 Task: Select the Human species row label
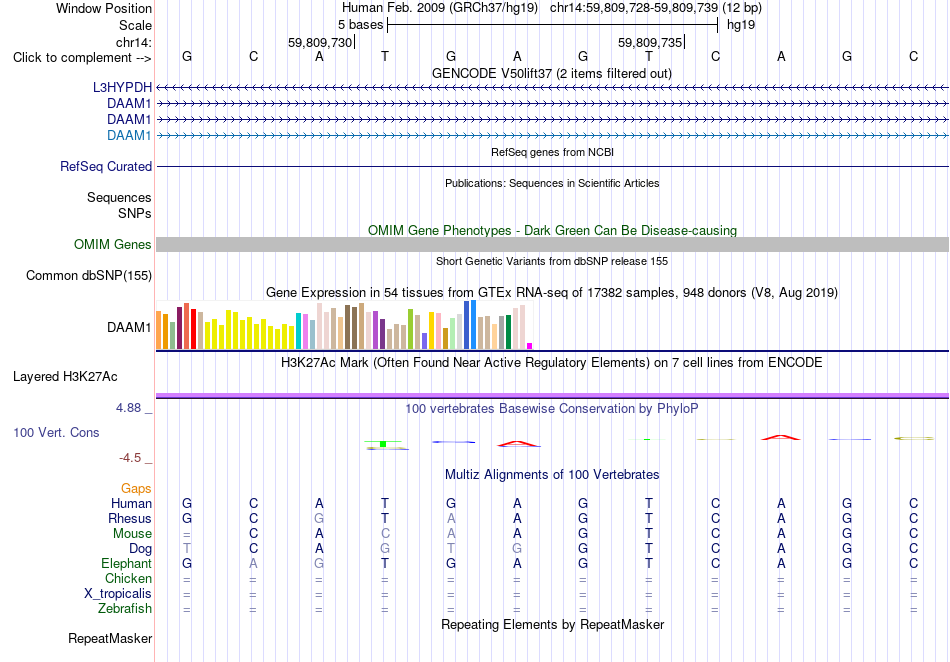[131, 503]
